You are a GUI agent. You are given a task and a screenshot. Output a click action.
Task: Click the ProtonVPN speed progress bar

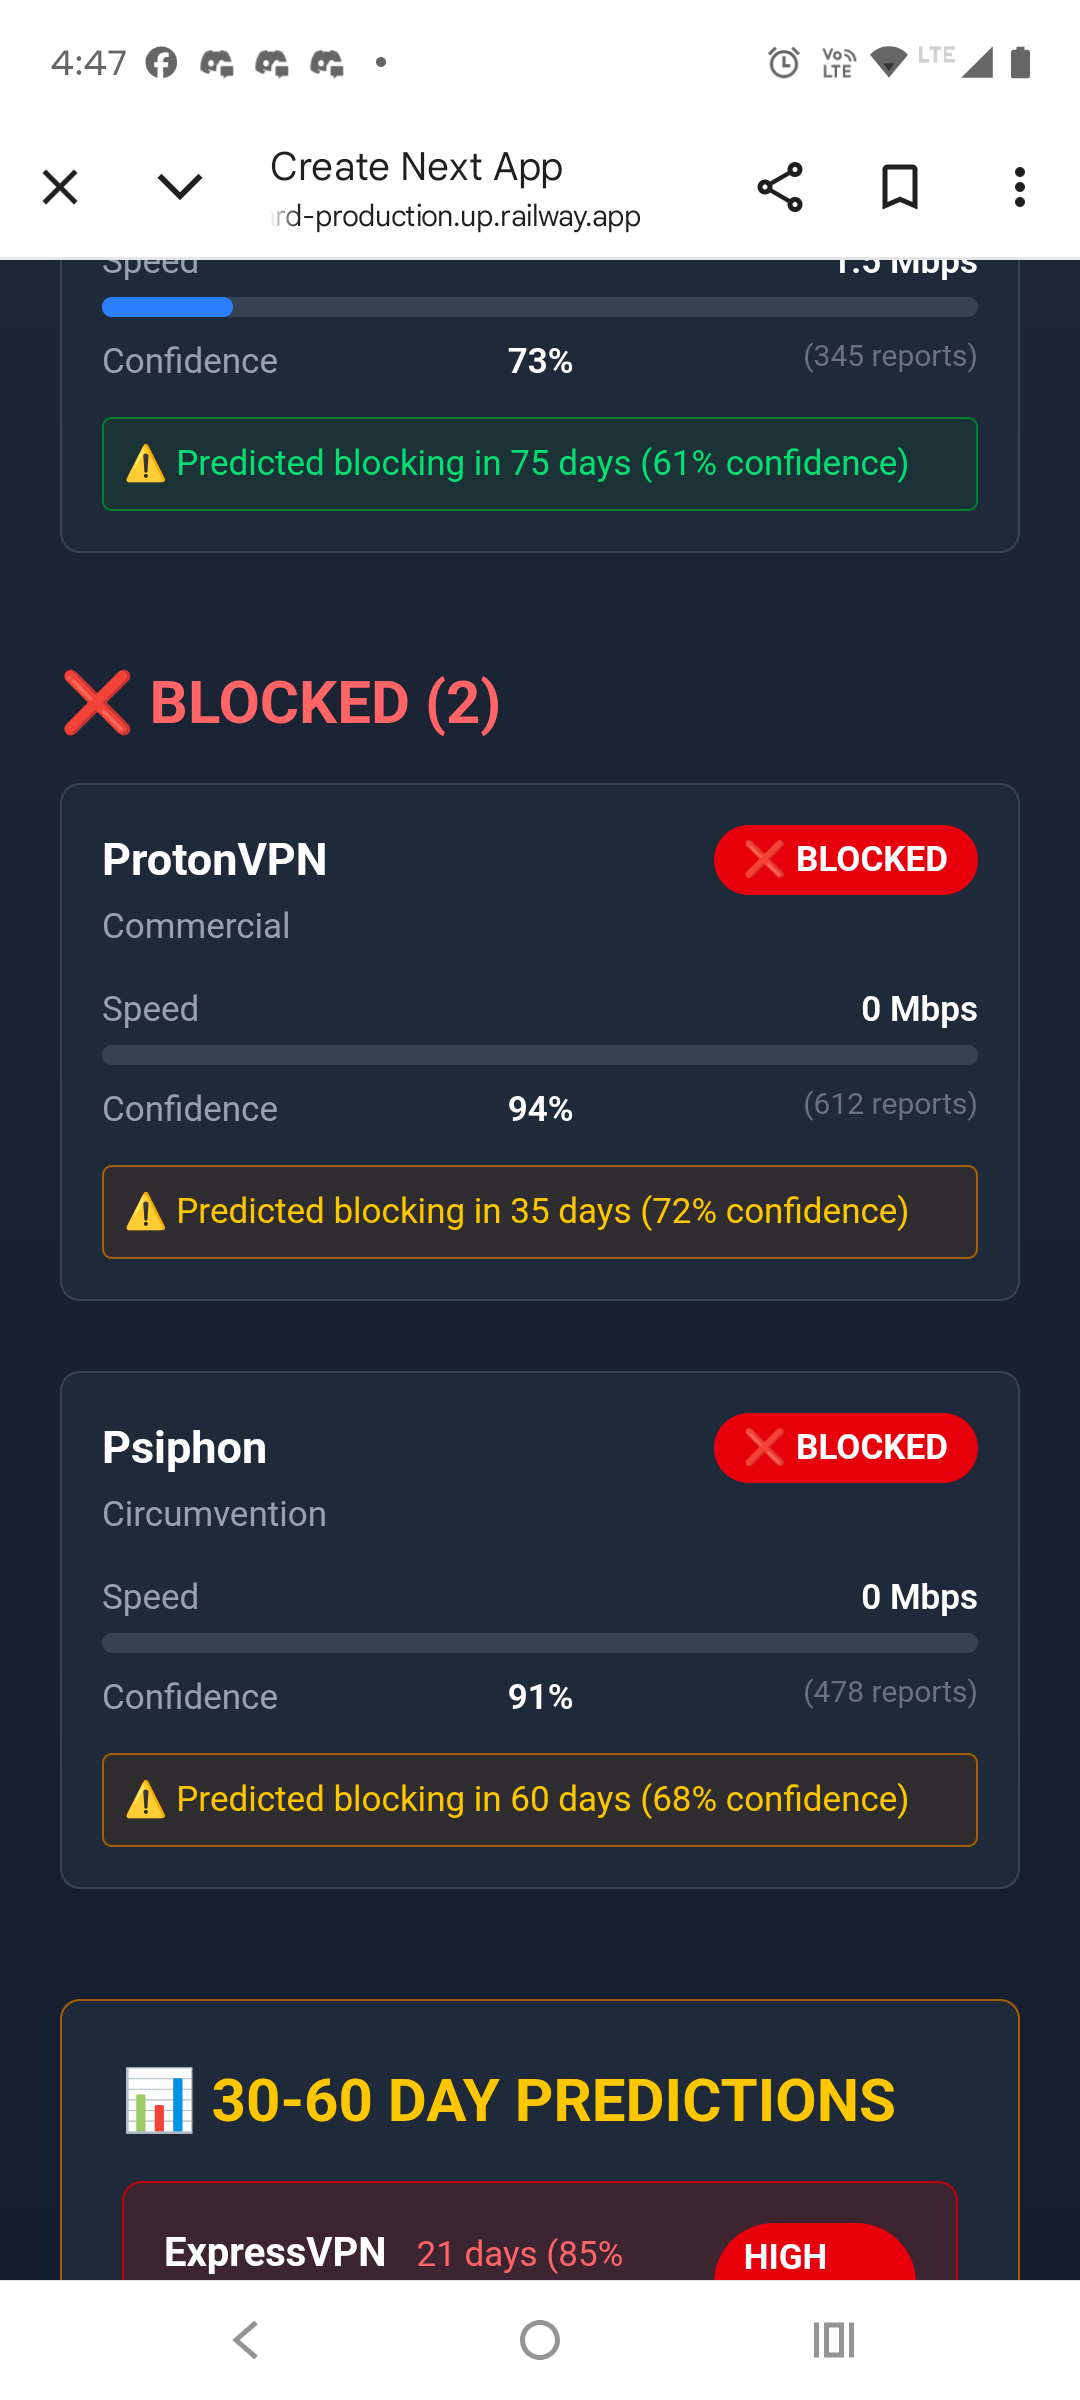click(x=540, y=1055)
